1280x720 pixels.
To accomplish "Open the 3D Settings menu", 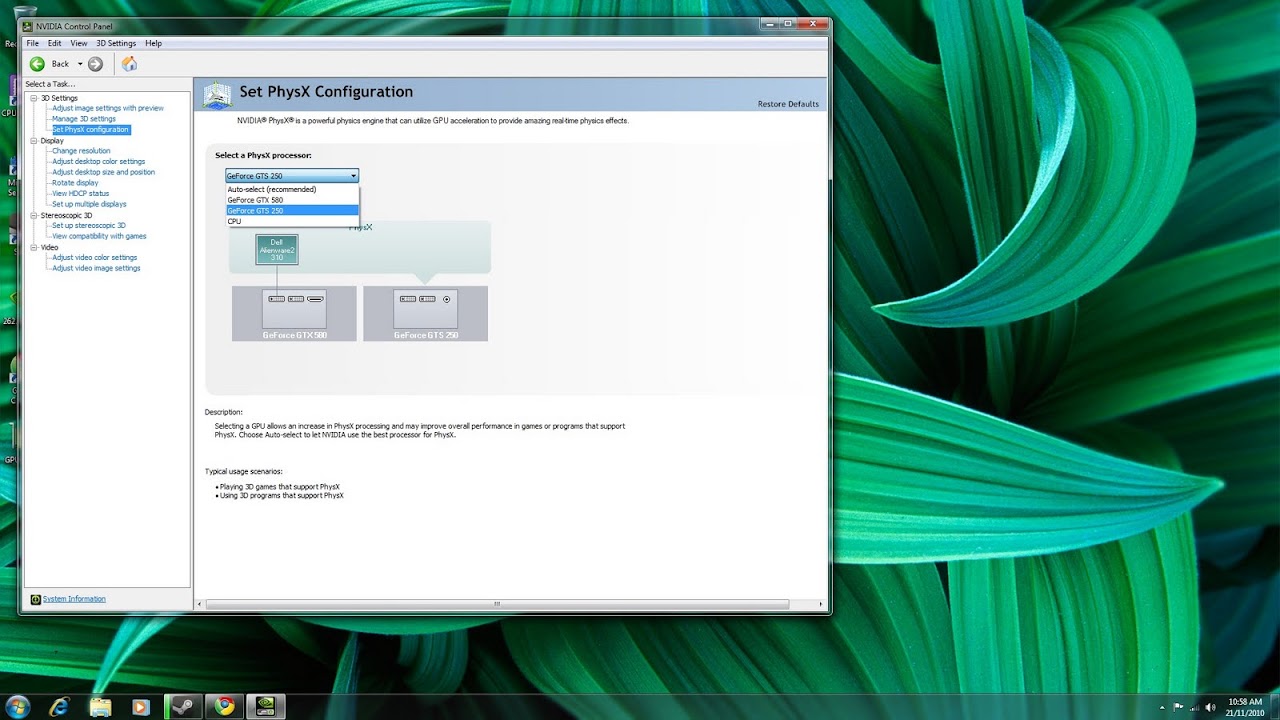I will [115, 43].
